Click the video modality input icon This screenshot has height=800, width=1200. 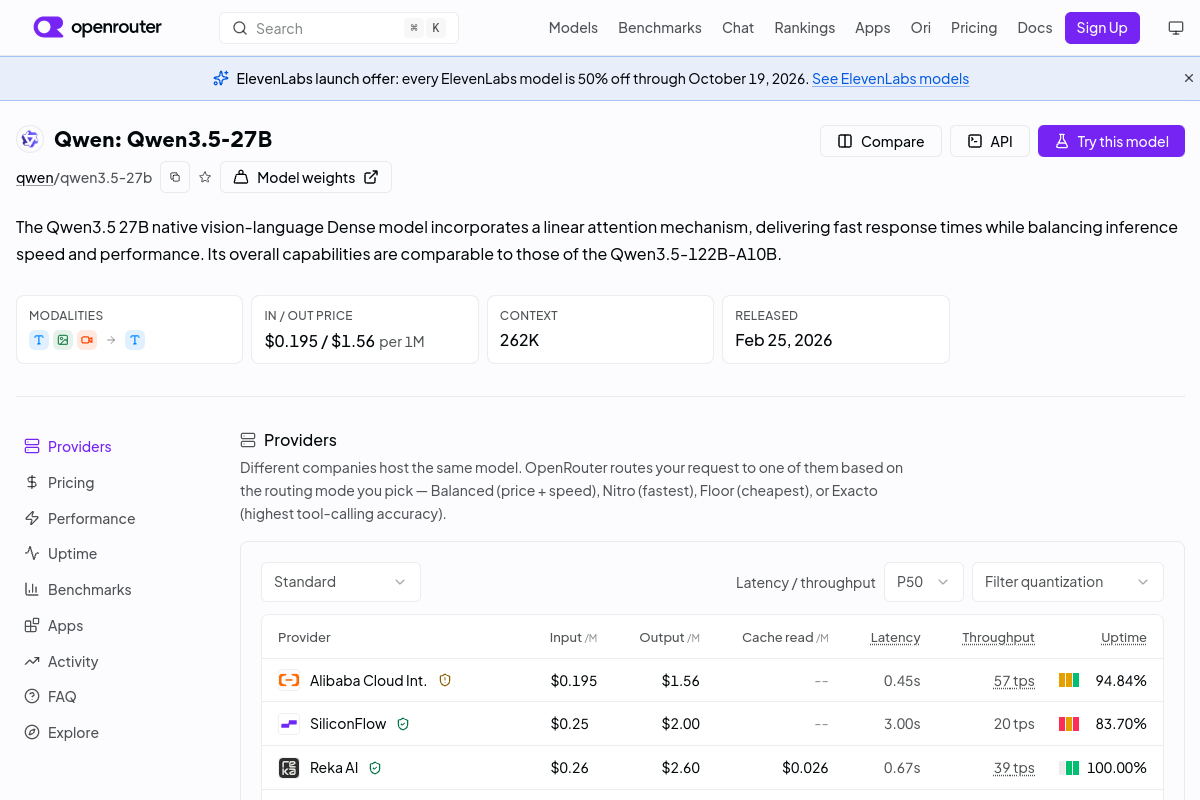click(x=87, y=340)
